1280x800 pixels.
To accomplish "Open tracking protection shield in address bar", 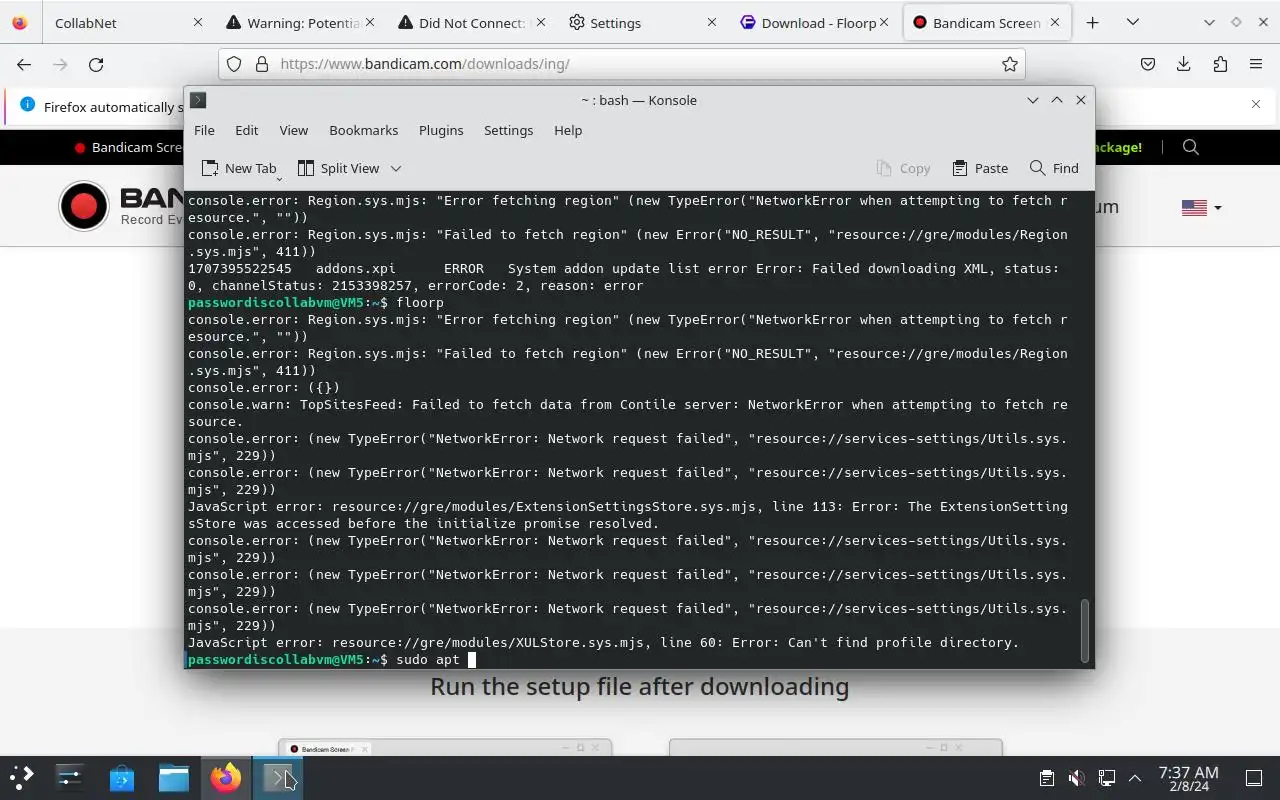I will coord(234,64).
